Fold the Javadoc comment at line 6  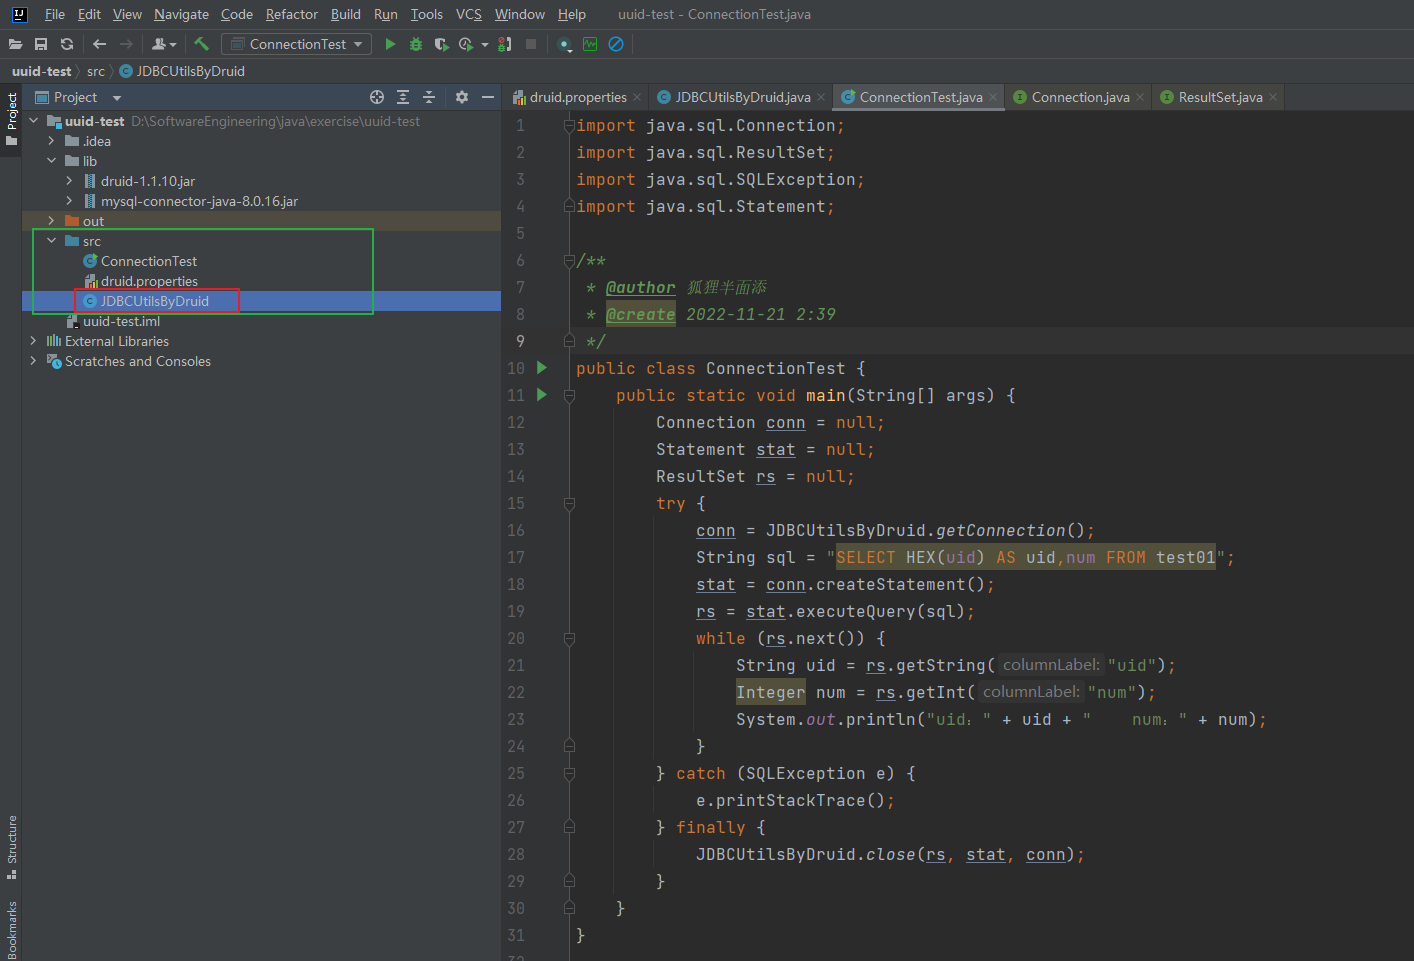(x=569, y=260)
